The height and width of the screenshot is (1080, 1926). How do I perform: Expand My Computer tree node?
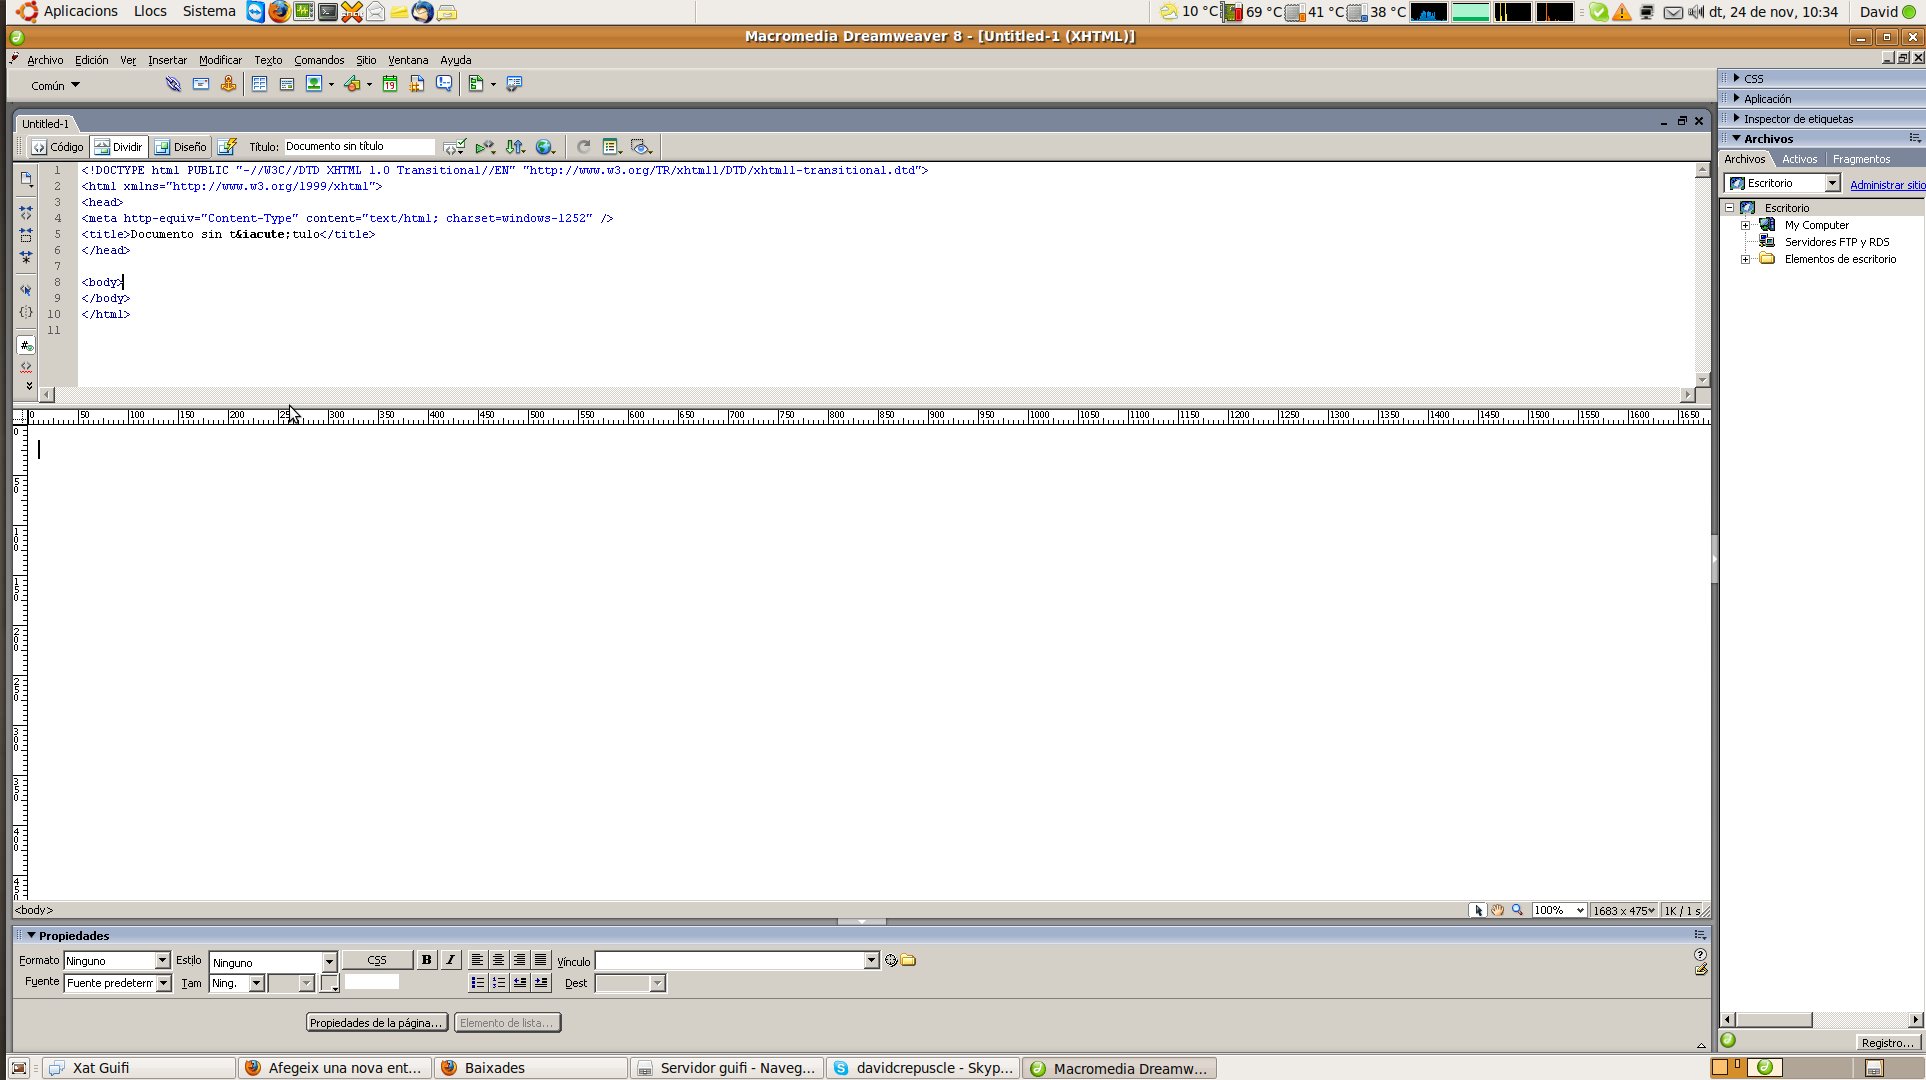click(1746, 225)
